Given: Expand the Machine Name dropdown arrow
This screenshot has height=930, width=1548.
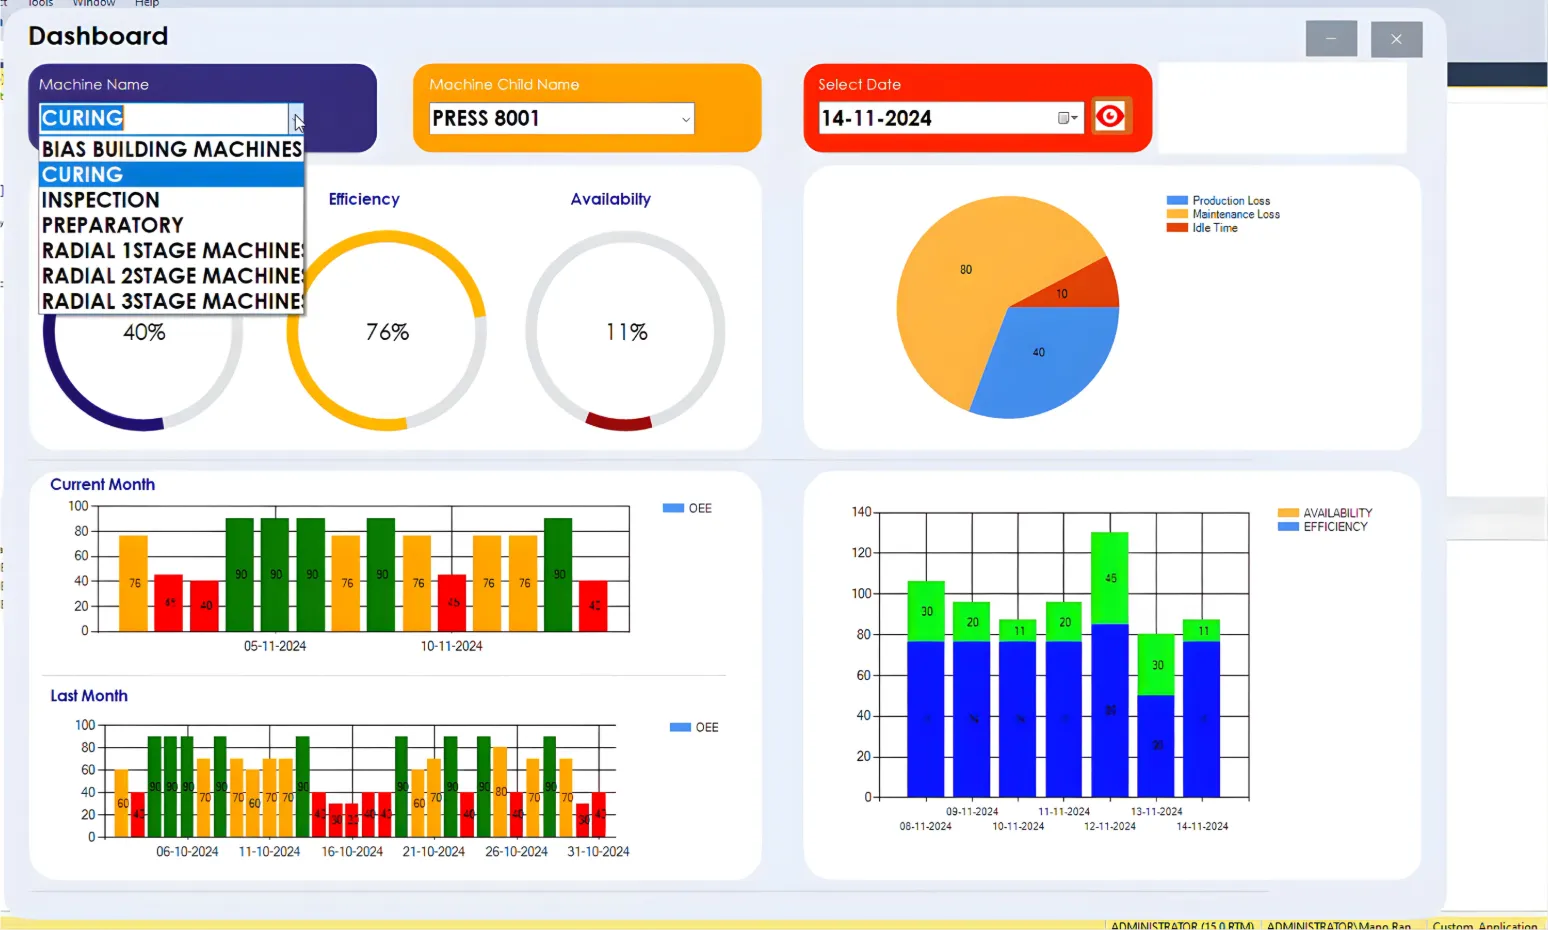Looking at the screenshot, I should (297, 118).
